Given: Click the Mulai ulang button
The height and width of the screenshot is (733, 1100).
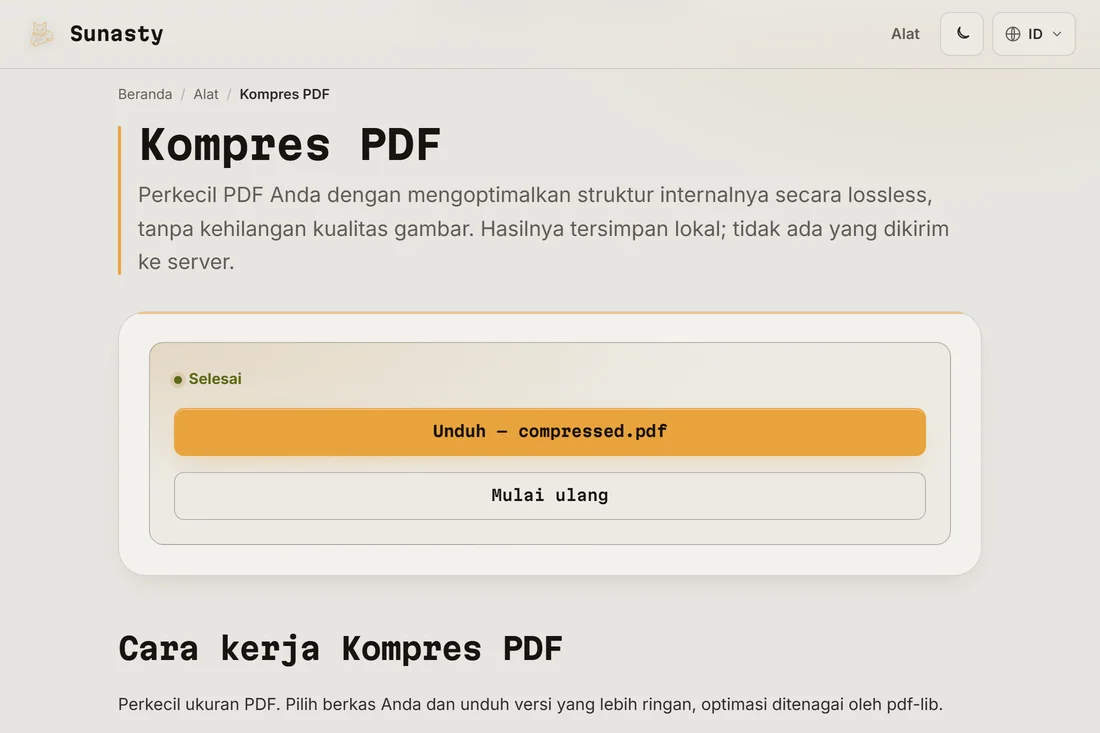Looking at the screenshot, I should click(x=549, y=496).
